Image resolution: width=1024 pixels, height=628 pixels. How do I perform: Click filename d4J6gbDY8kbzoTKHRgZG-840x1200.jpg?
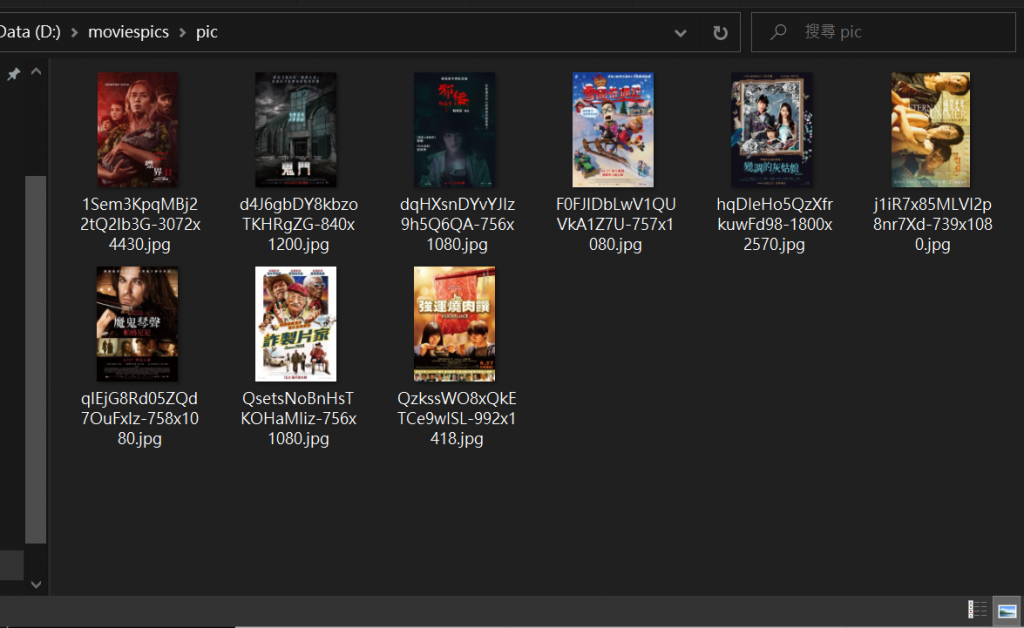[298, 224]
